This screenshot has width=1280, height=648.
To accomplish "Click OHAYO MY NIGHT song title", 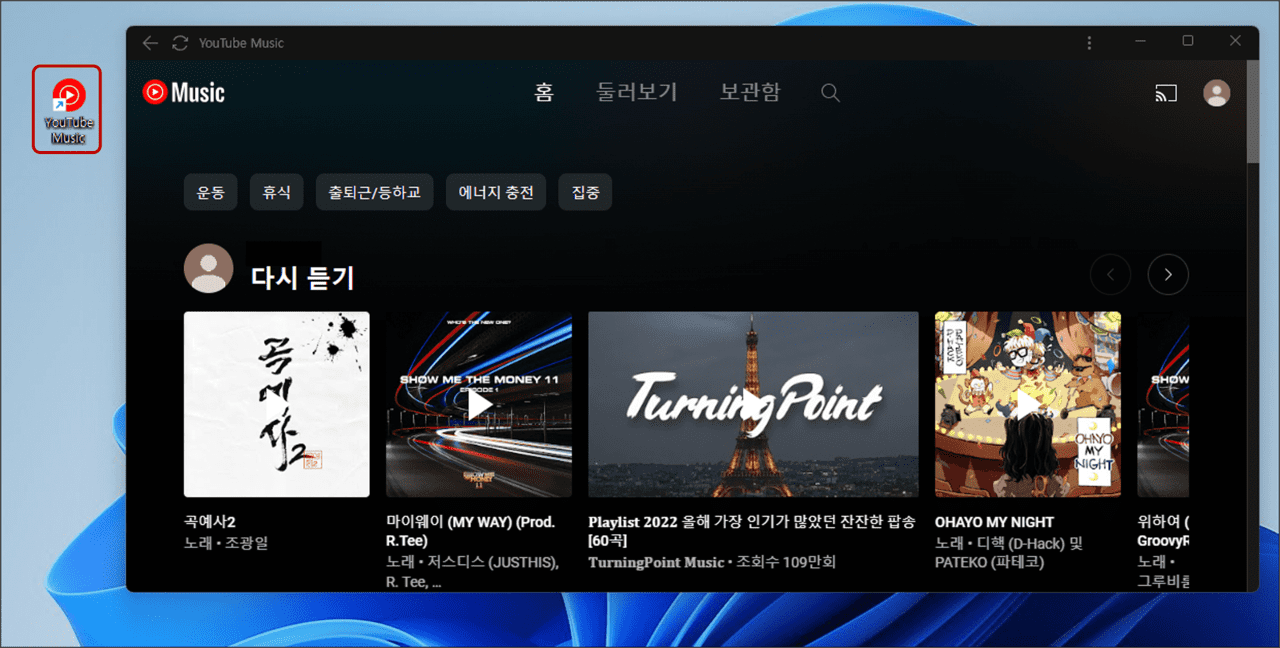I will click(x=994, y=522).
